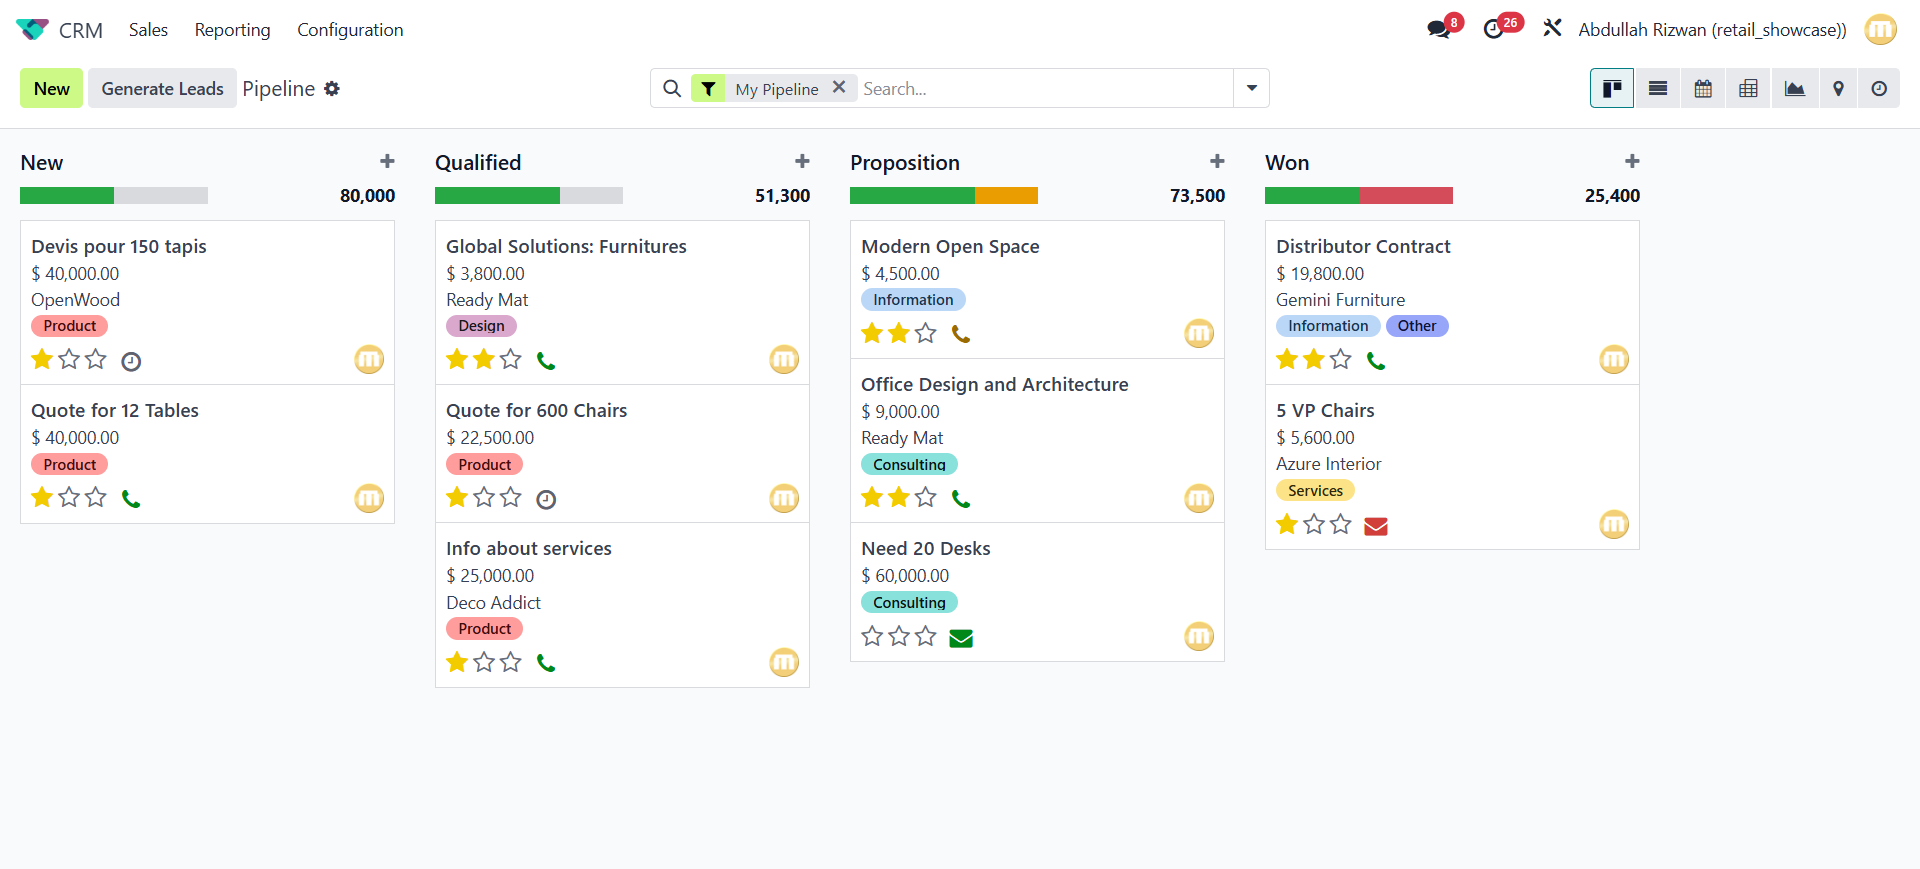The image size is (1920, 869).
Task: Set second star priority on Quote for 12 Tables
Action: [69, 497]
